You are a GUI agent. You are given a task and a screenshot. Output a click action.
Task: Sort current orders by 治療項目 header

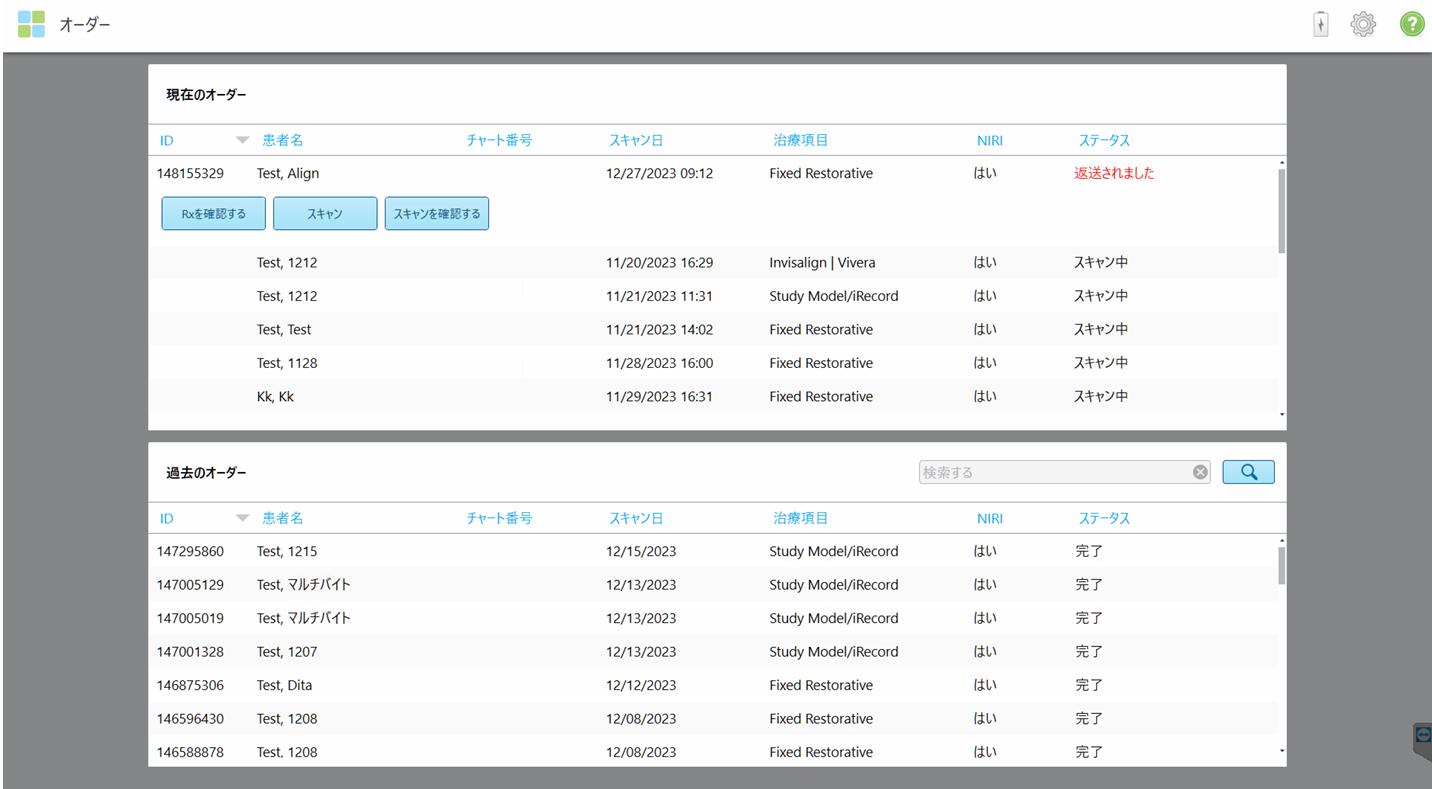(x=801, y=140)
